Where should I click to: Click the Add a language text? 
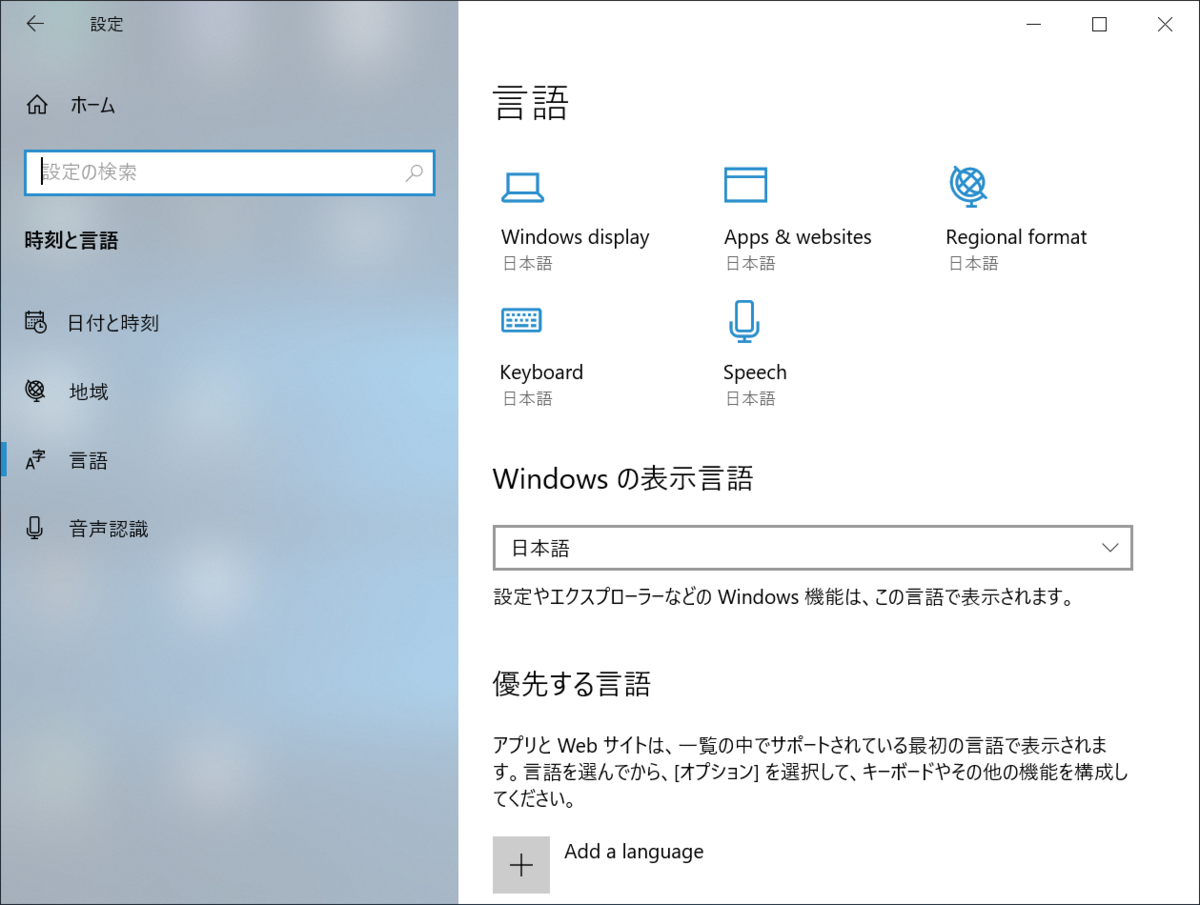[x=634, y=851]
